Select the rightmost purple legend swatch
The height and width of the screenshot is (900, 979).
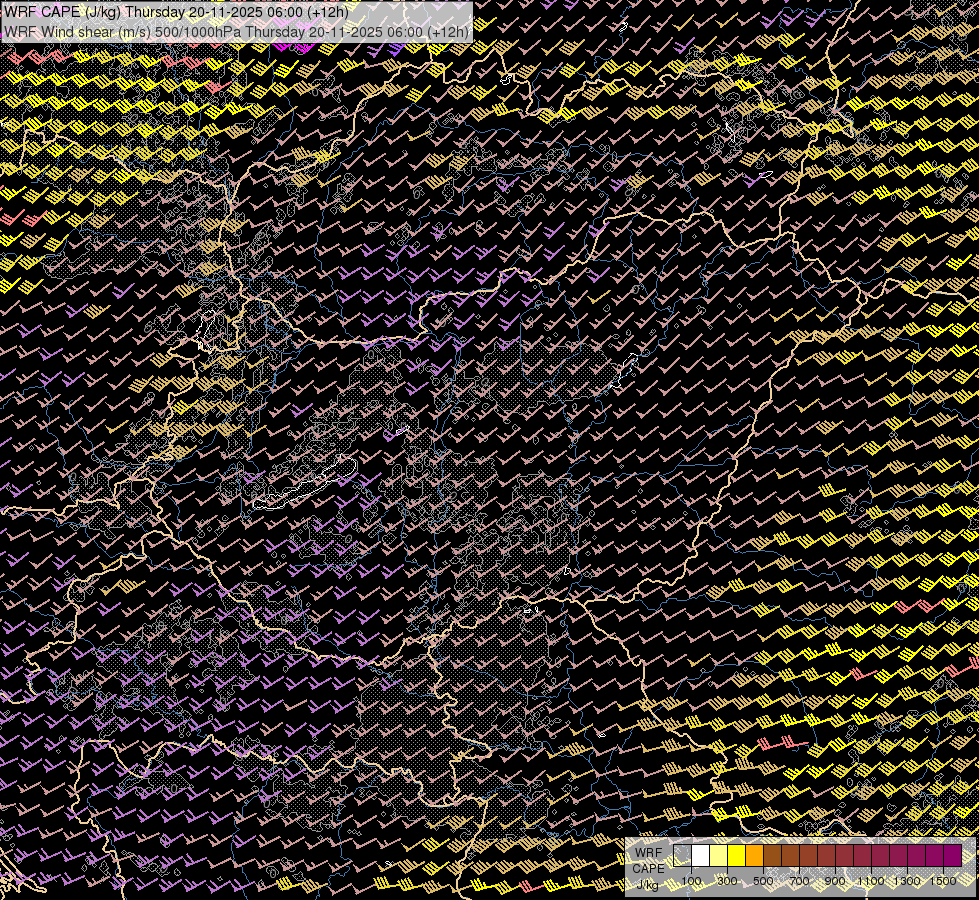click(x=953, y=856)
